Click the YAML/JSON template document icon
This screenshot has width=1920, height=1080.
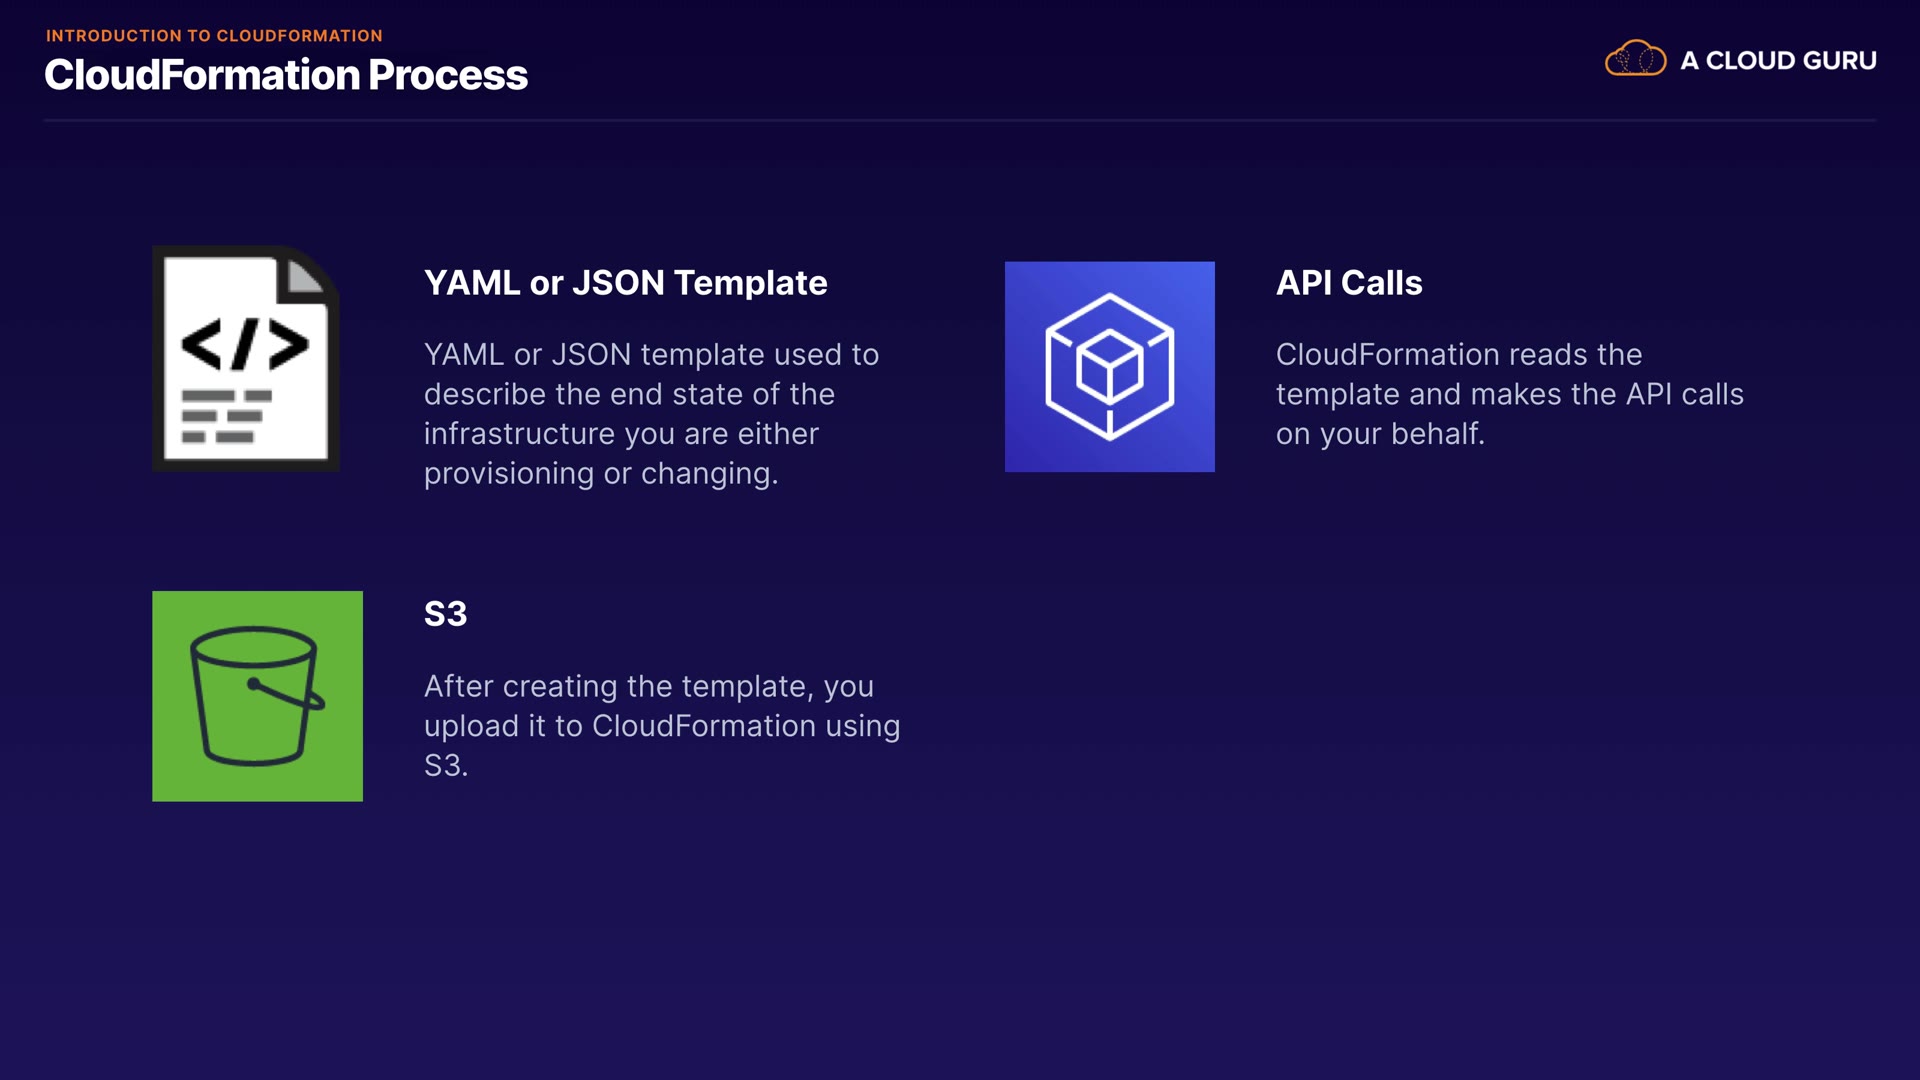246,359
